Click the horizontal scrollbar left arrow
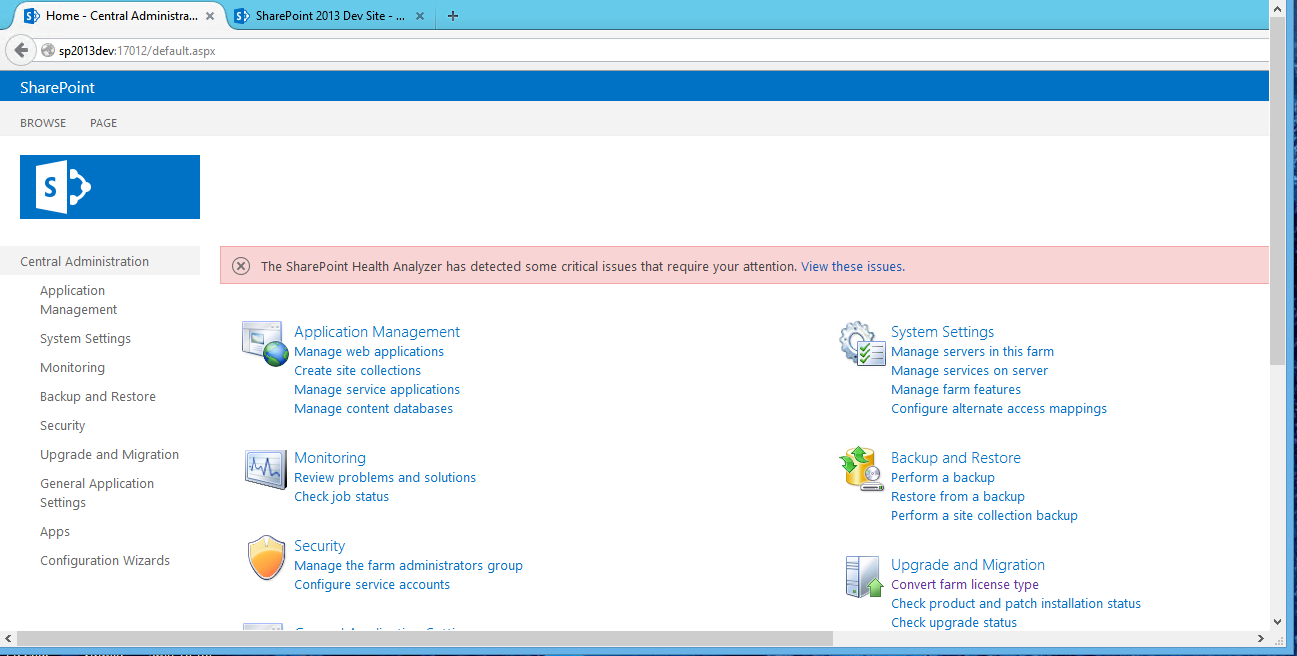The height and width of the screenshot is (656, 1297). 8,638
